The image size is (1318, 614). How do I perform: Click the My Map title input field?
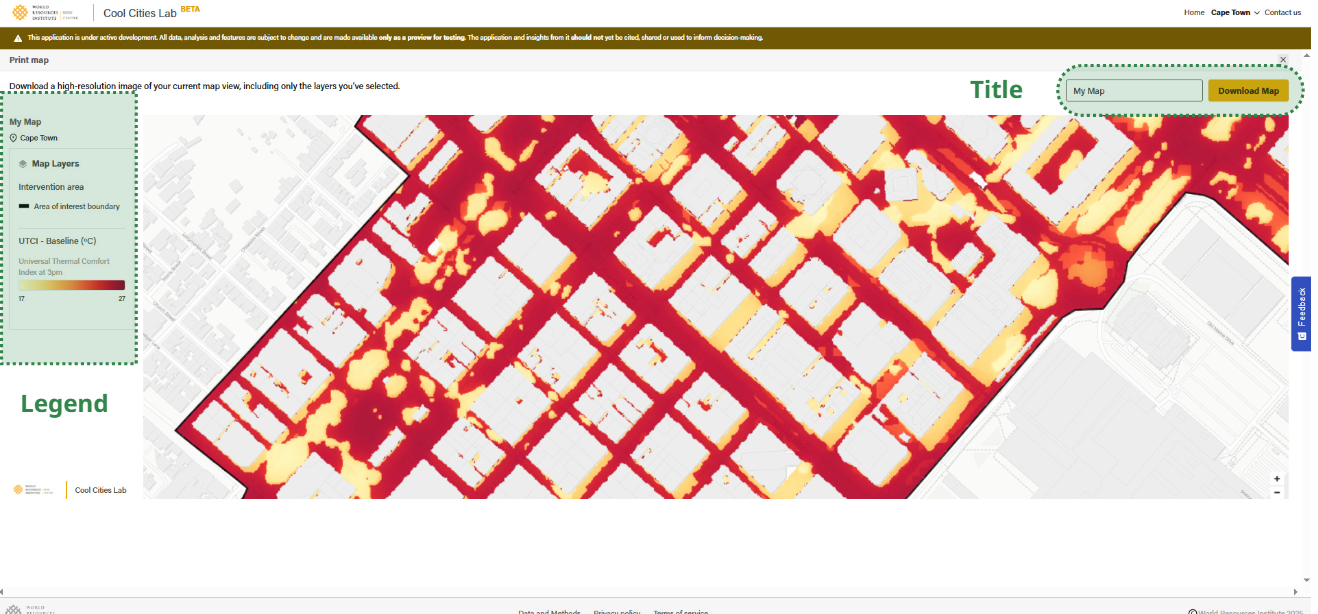click(1133, 91)
